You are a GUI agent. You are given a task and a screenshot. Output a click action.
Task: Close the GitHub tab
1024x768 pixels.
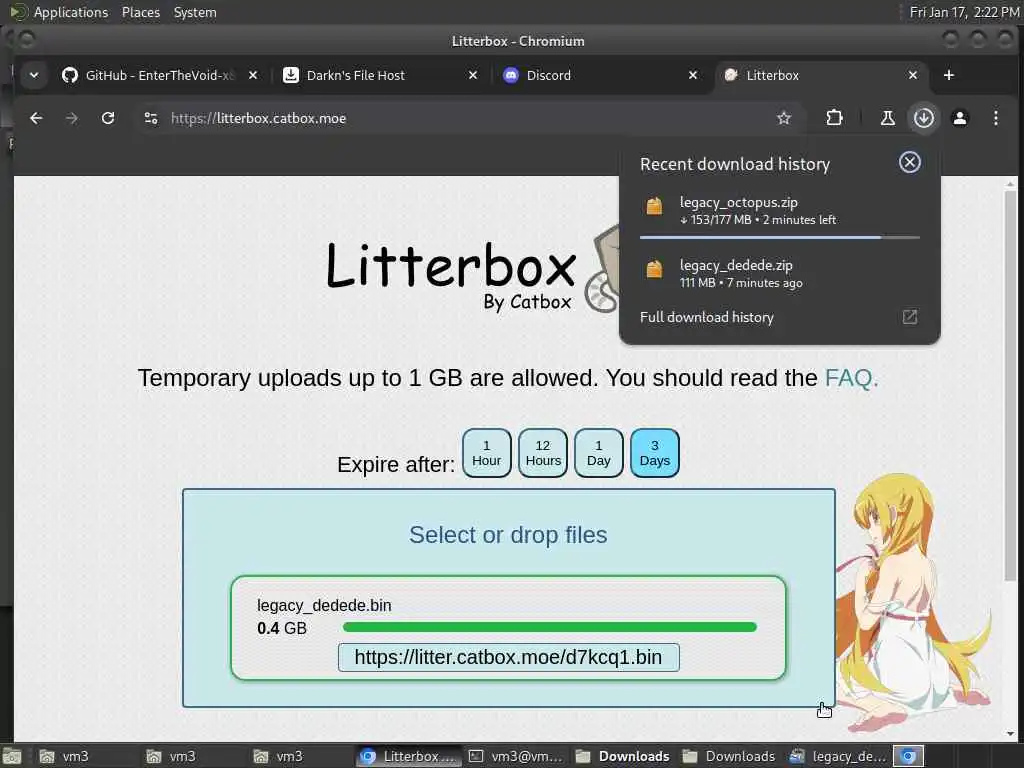tap(253, 75)
